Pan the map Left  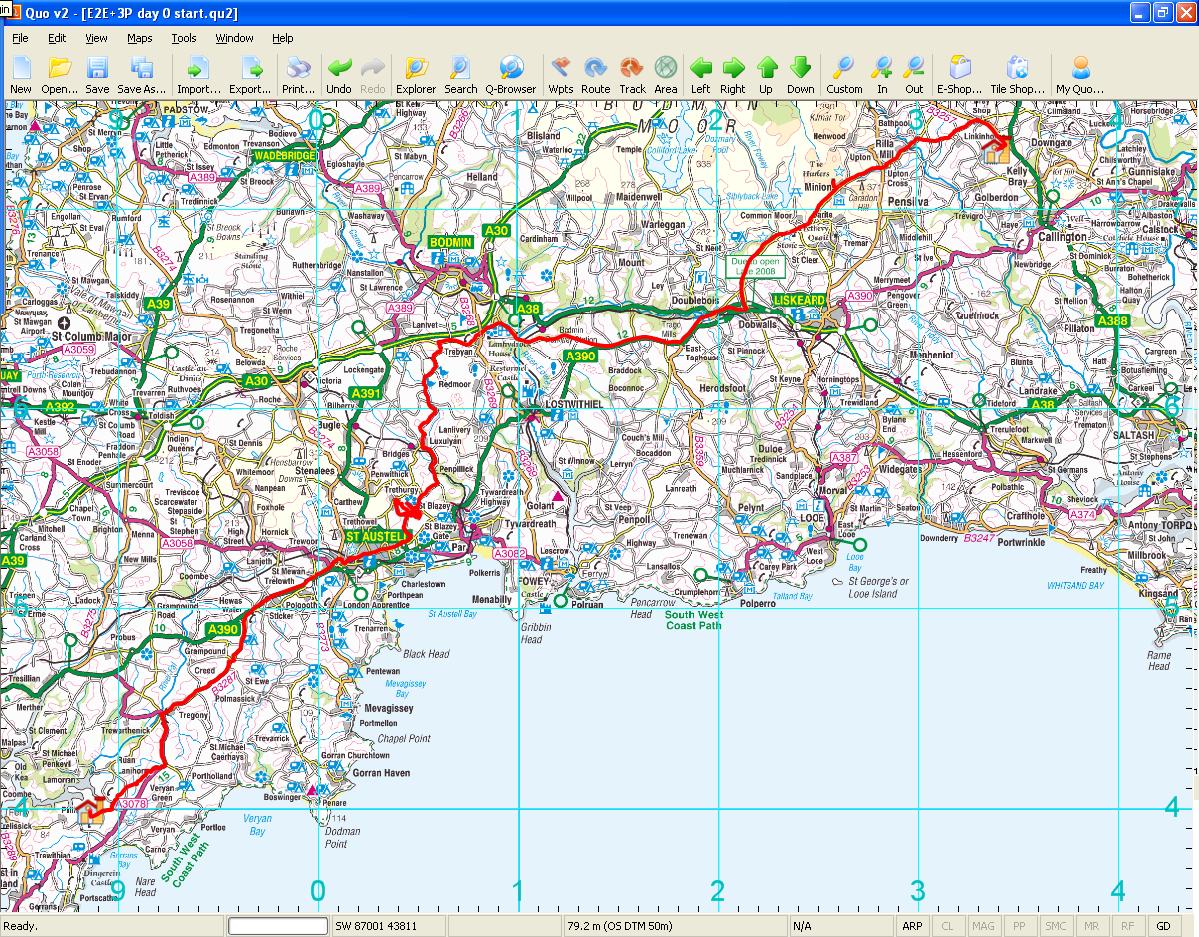700,75
